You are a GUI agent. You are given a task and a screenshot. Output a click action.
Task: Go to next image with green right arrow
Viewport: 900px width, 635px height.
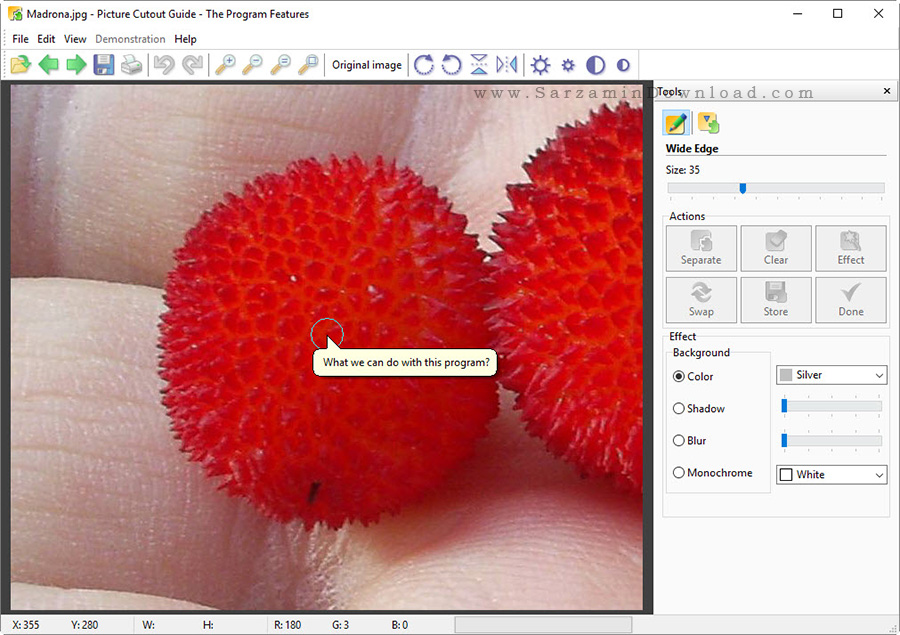76,65
